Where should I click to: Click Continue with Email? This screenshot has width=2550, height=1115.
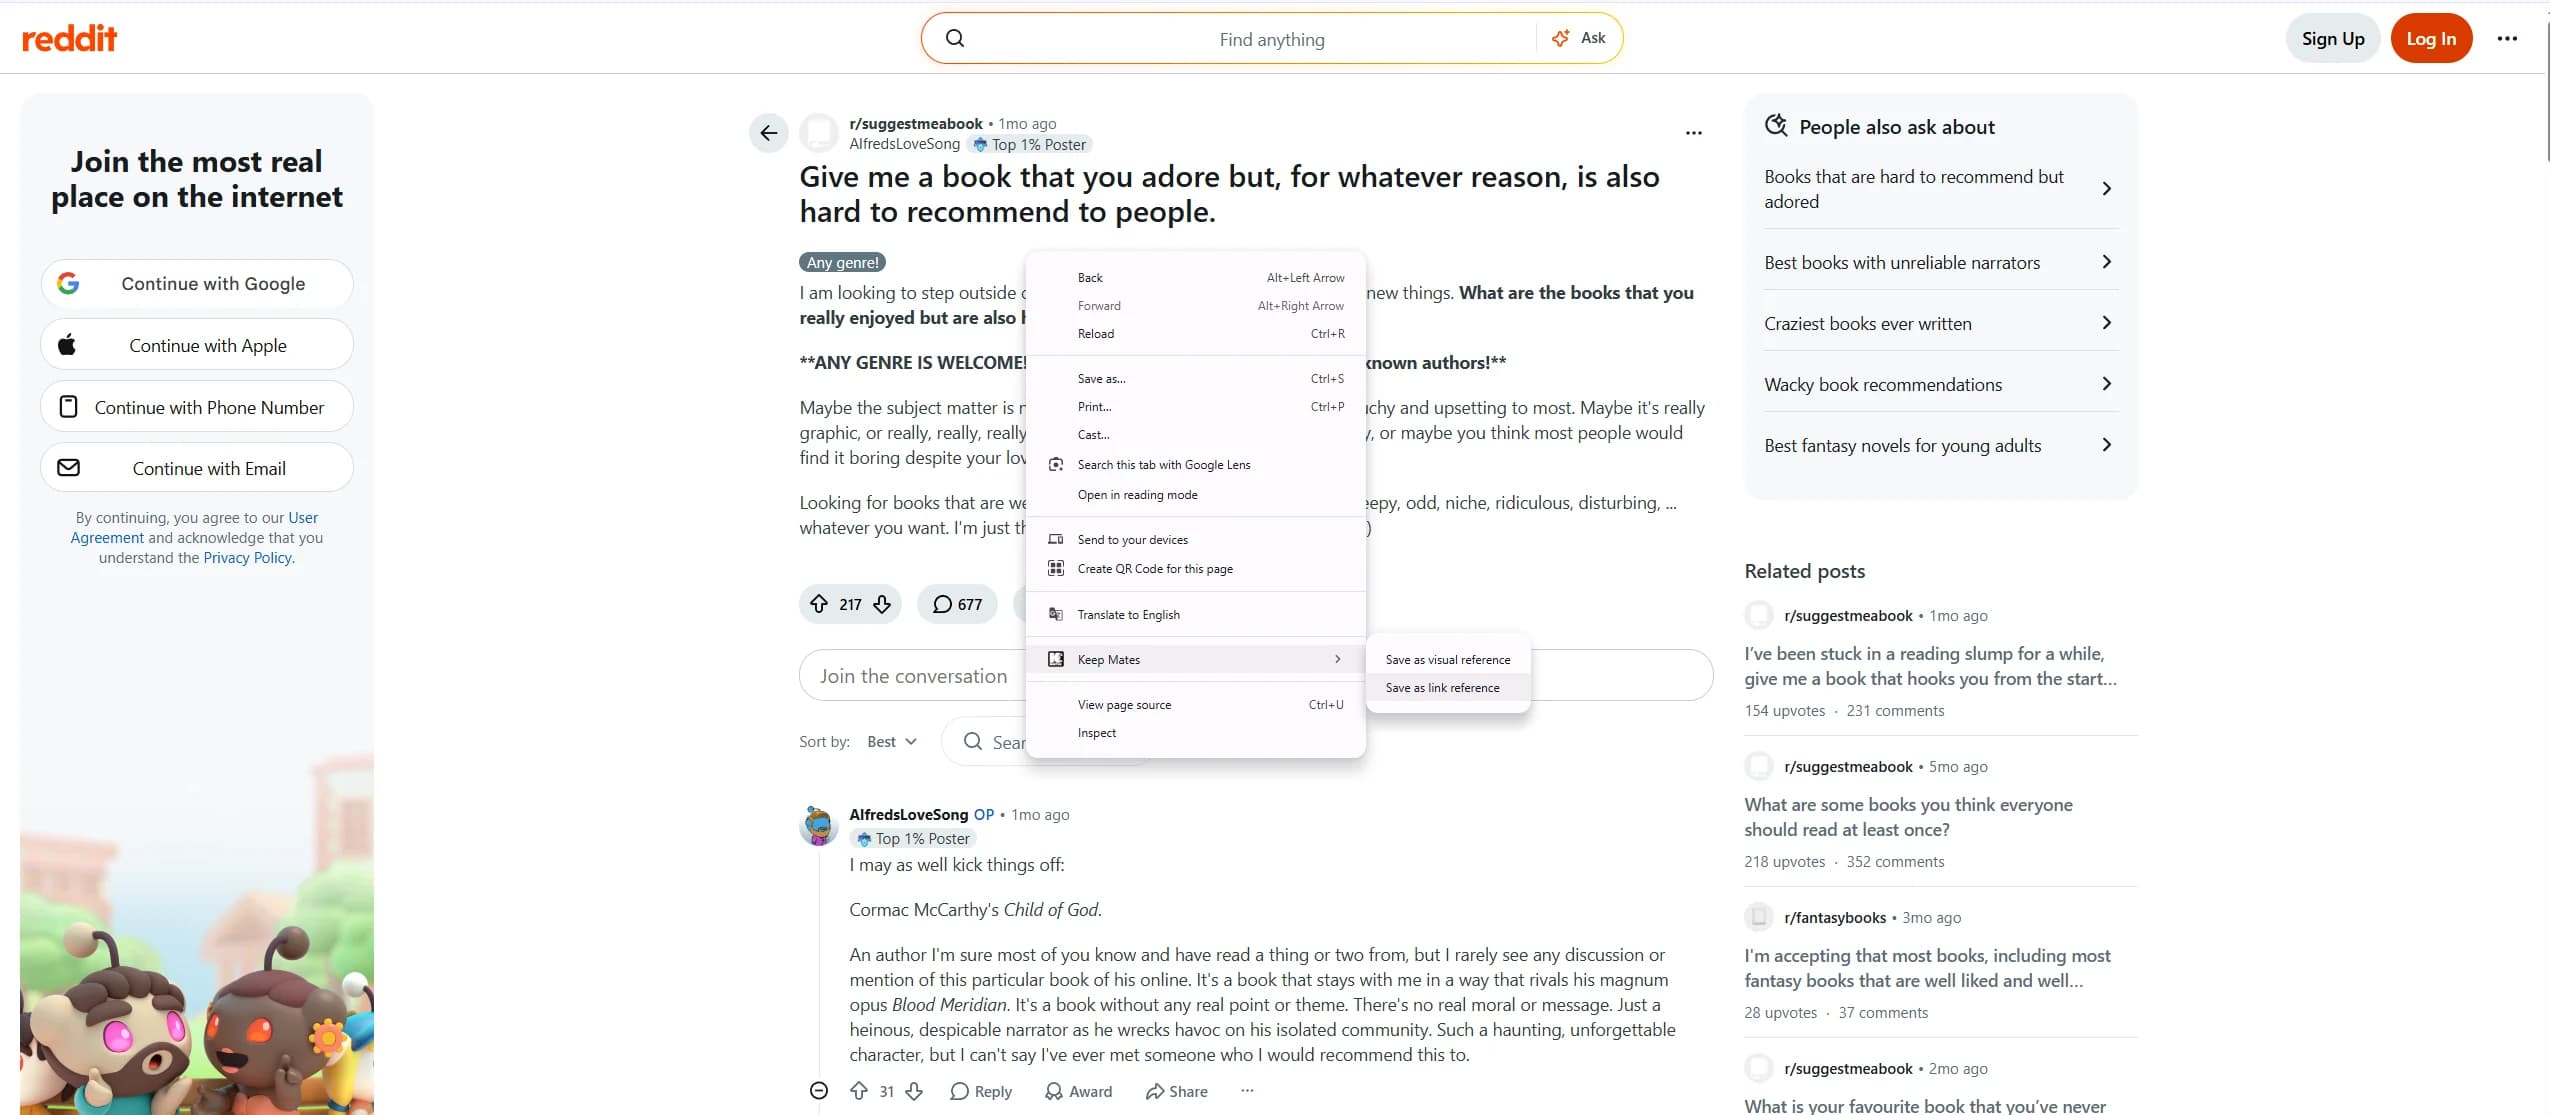click(x=197, y=468)
